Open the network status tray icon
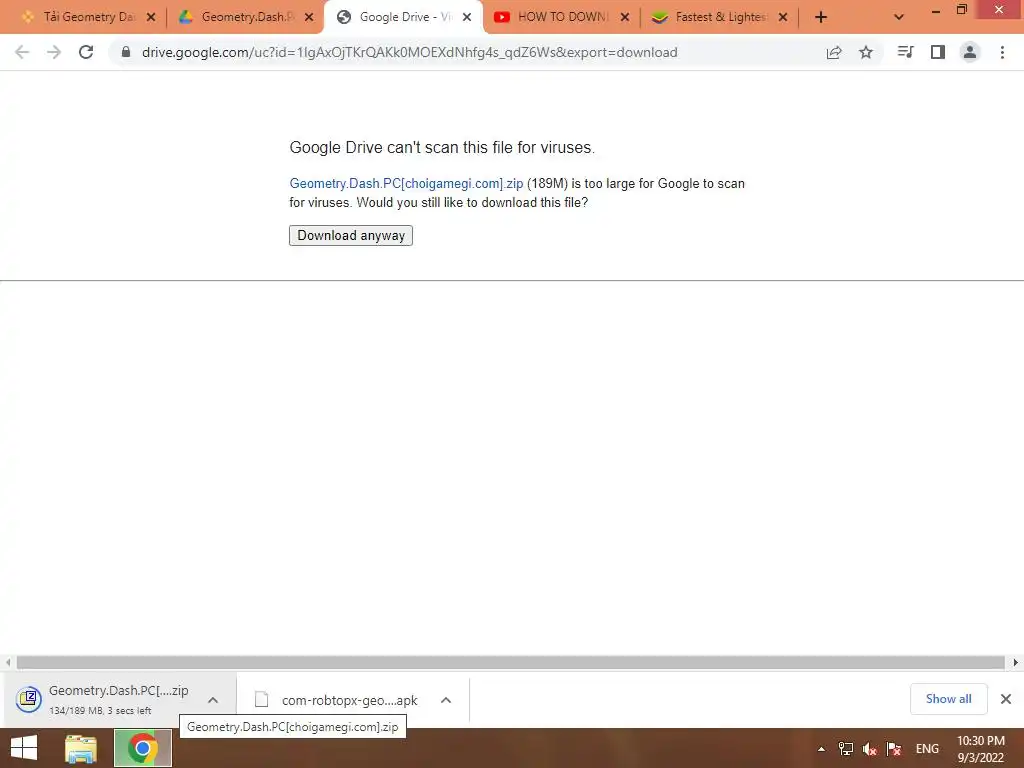Image resolution: width=1024 pixels, height=768 pixels. [x=846, y=749]
